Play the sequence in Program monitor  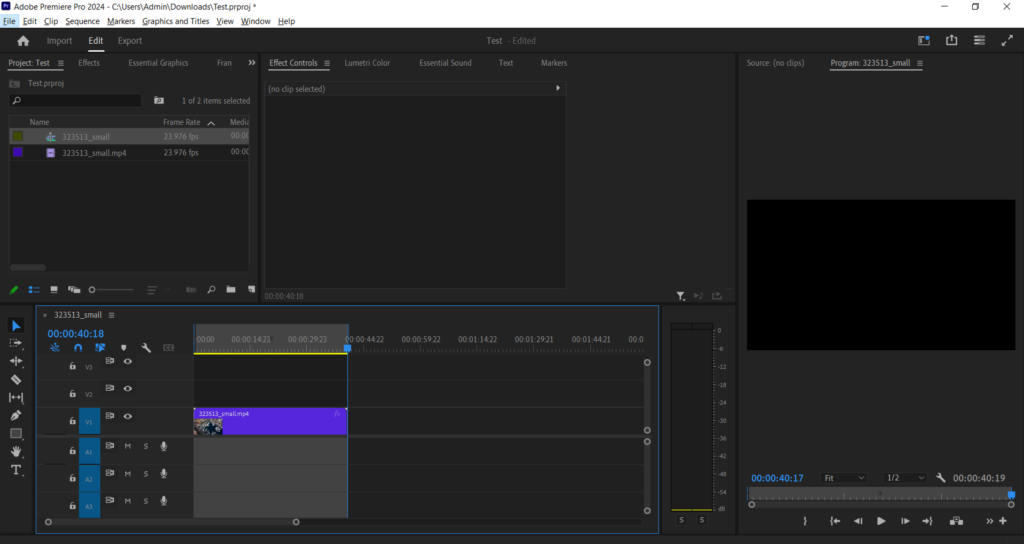pyautogui.click(x=881, y=521)
